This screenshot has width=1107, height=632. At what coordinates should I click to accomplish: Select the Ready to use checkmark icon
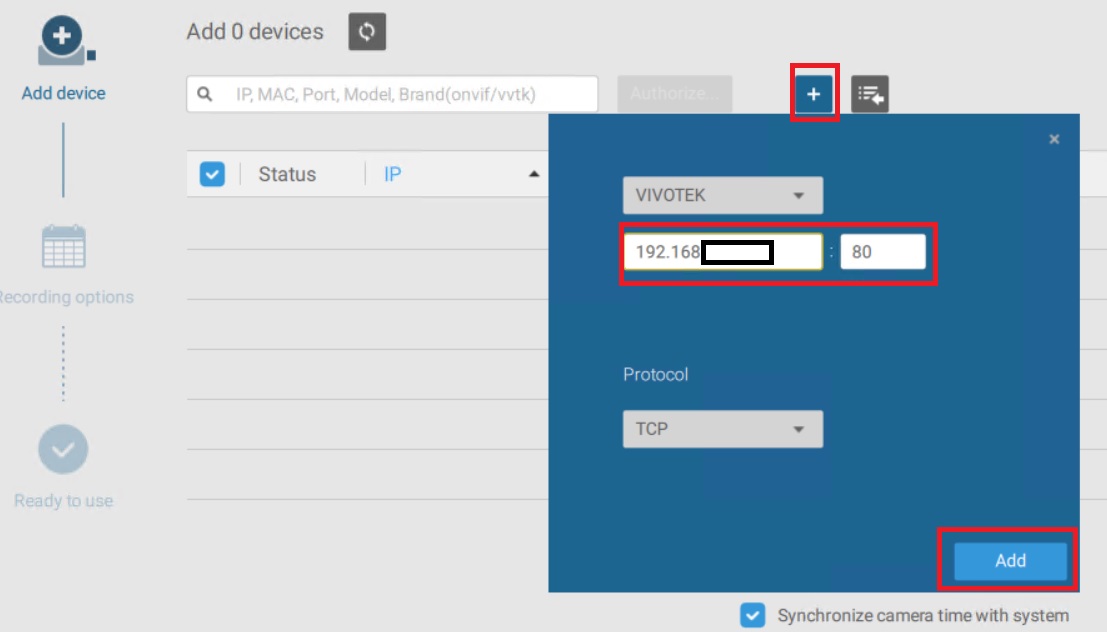63,449
